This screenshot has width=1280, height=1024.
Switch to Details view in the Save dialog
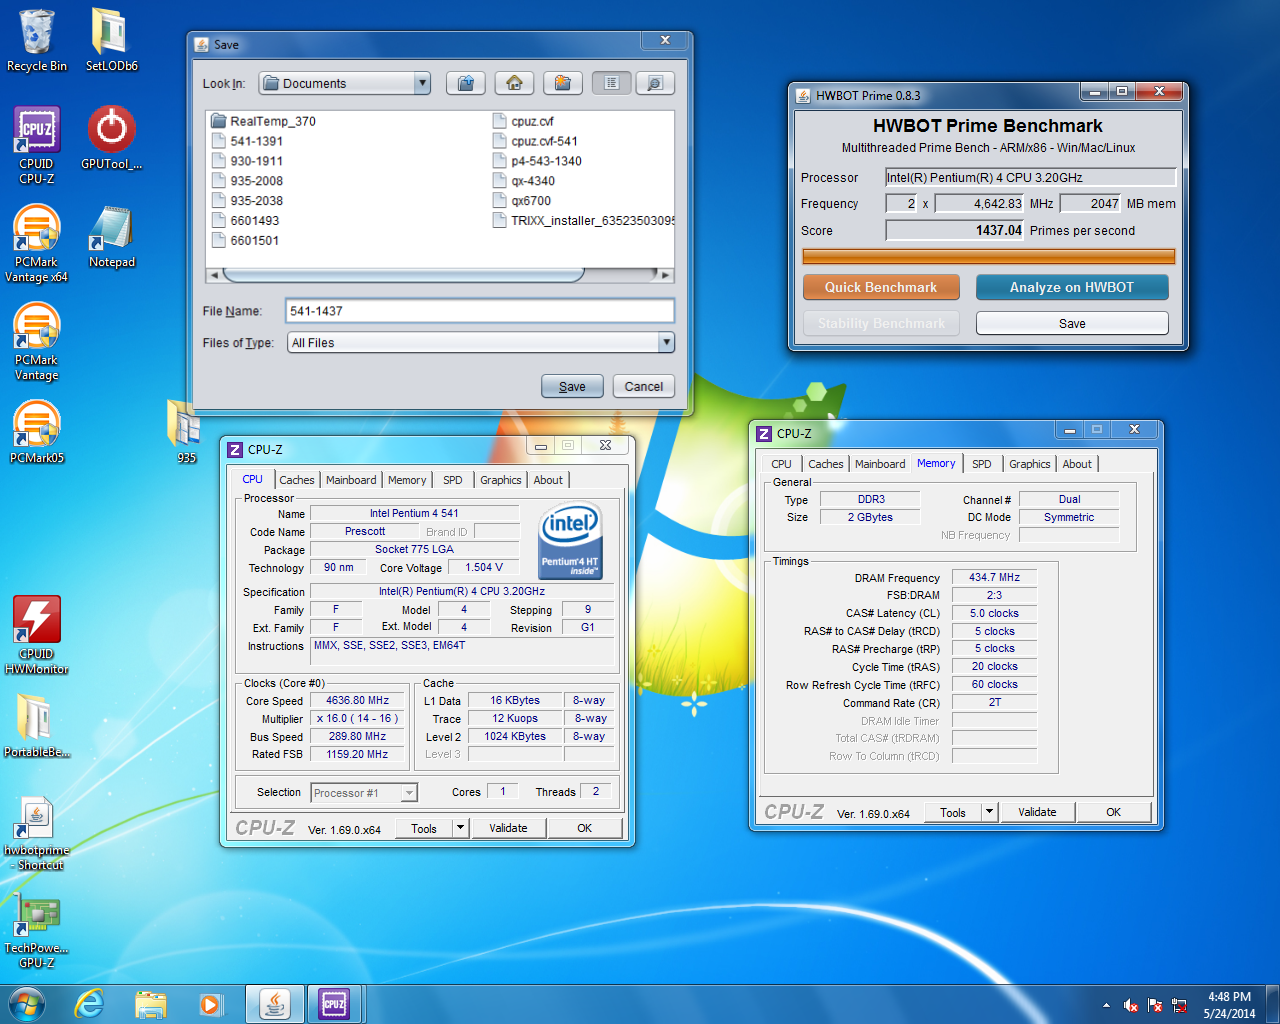click(x=655, y=83)
